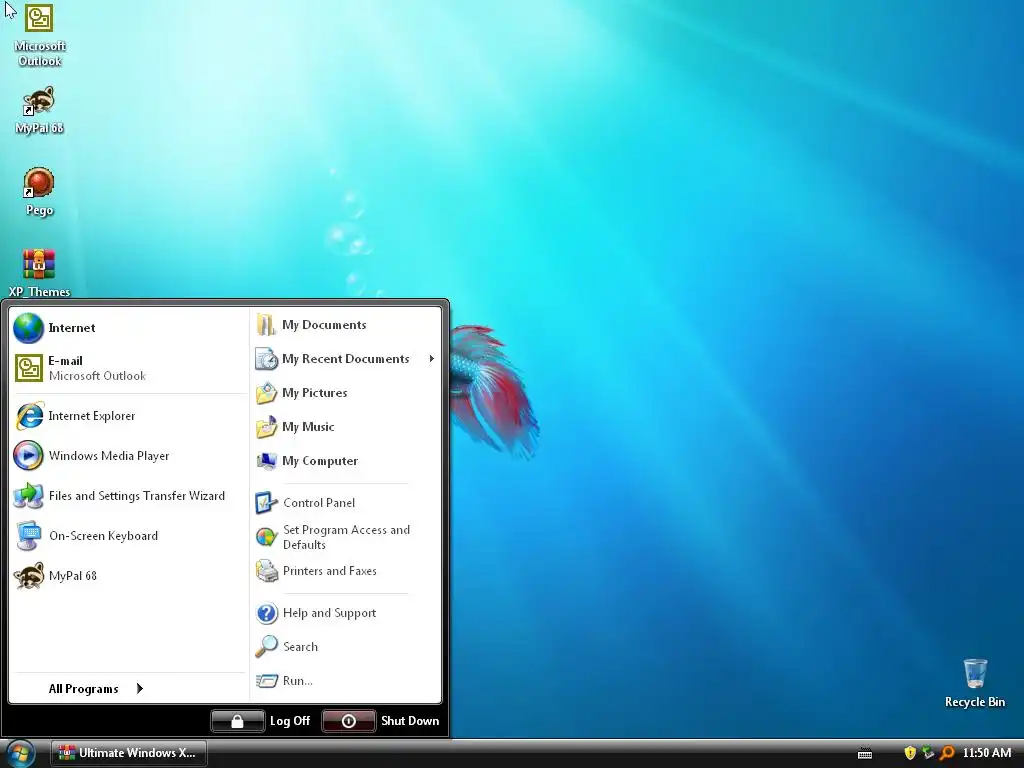This screenshot has height=768, width=1024.
Task: Open On-Screen Keyboard from Start menu
Action: point(127,536)
